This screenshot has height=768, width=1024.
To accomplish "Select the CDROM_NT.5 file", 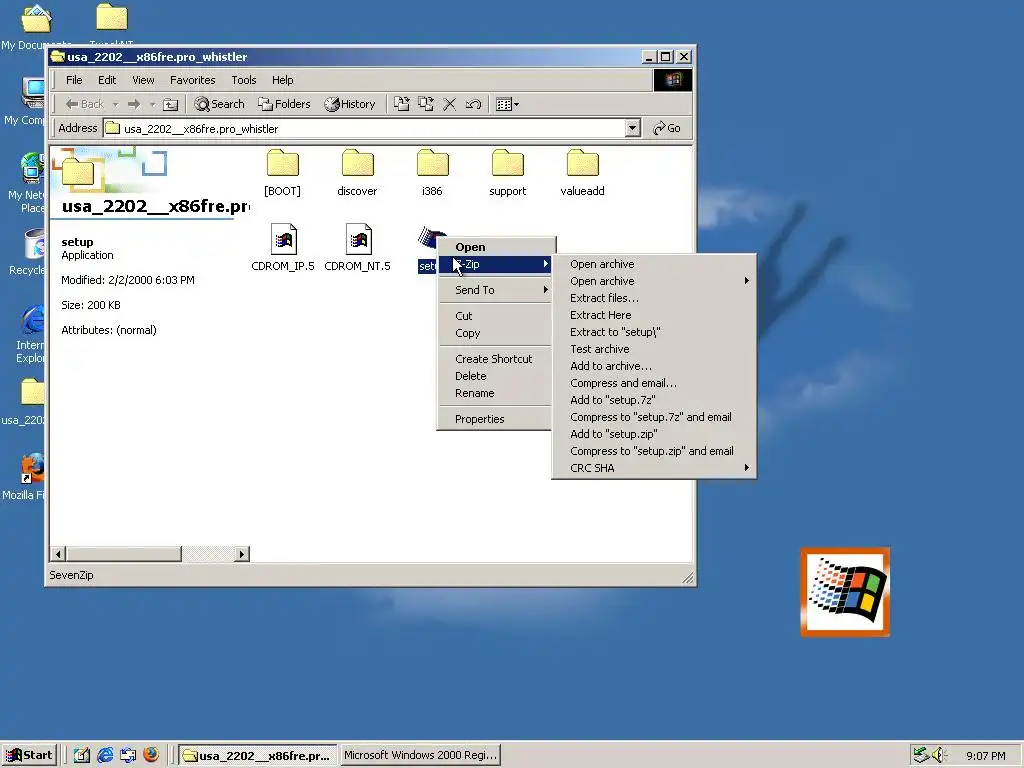I will coord(357,248).
